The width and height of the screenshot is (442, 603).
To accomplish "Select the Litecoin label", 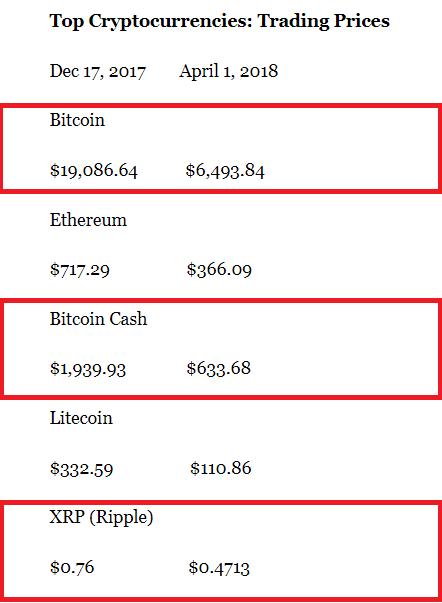I will [81, 418].
